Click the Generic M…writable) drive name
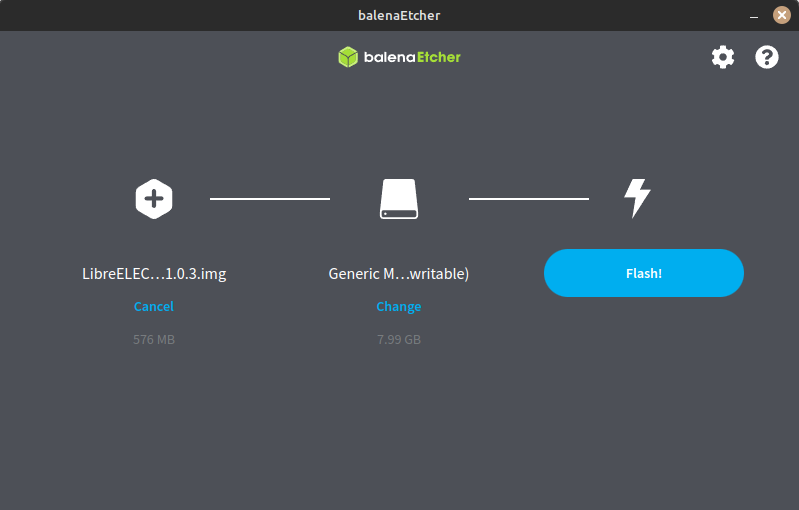Viewport: 799px width, 510px height. [399, 274]
